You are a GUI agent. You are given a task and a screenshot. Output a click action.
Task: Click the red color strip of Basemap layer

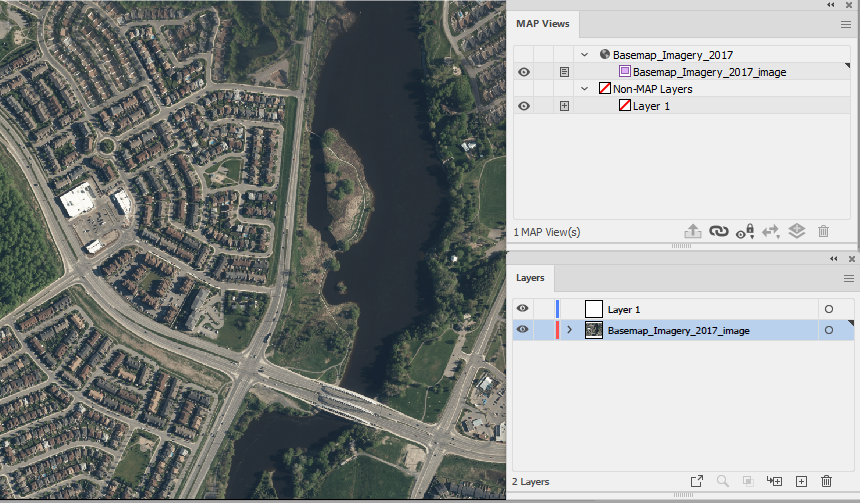click(x=557, y=330)
